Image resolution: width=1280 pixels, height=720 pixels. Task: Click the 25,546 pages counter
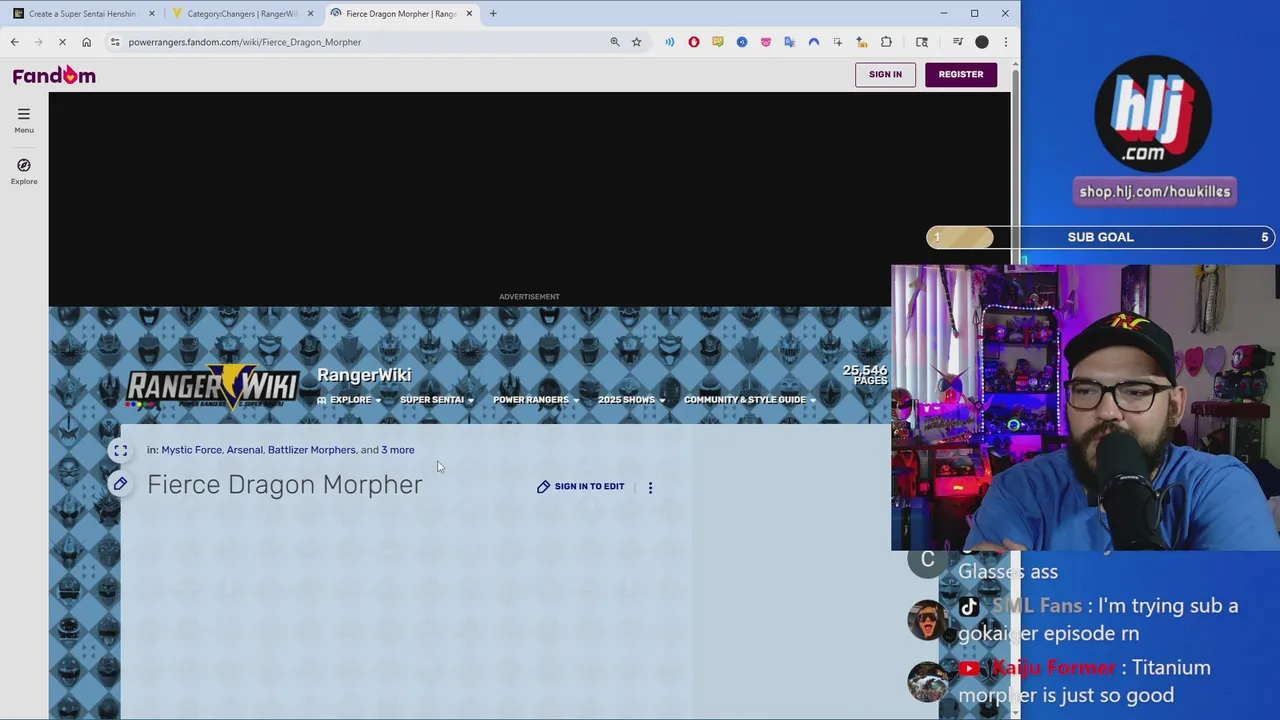(865, 375)
